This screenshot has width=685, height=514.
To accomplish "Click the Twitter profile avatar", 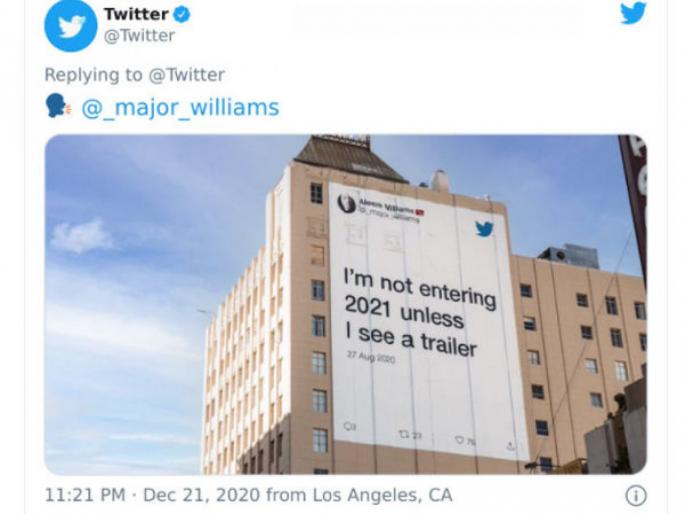I will tap(70, 26).
